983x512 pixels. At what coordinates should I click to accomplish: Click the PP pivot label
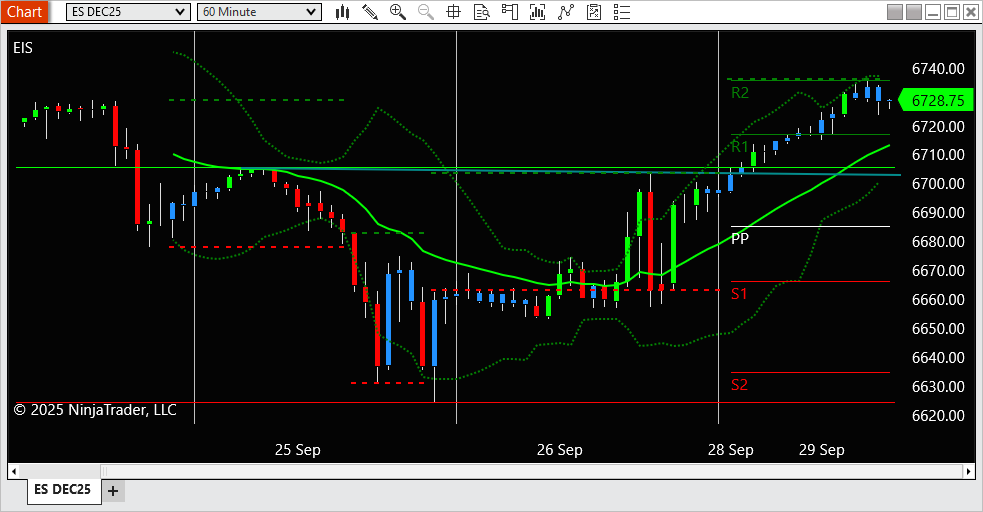pos(740,239)
